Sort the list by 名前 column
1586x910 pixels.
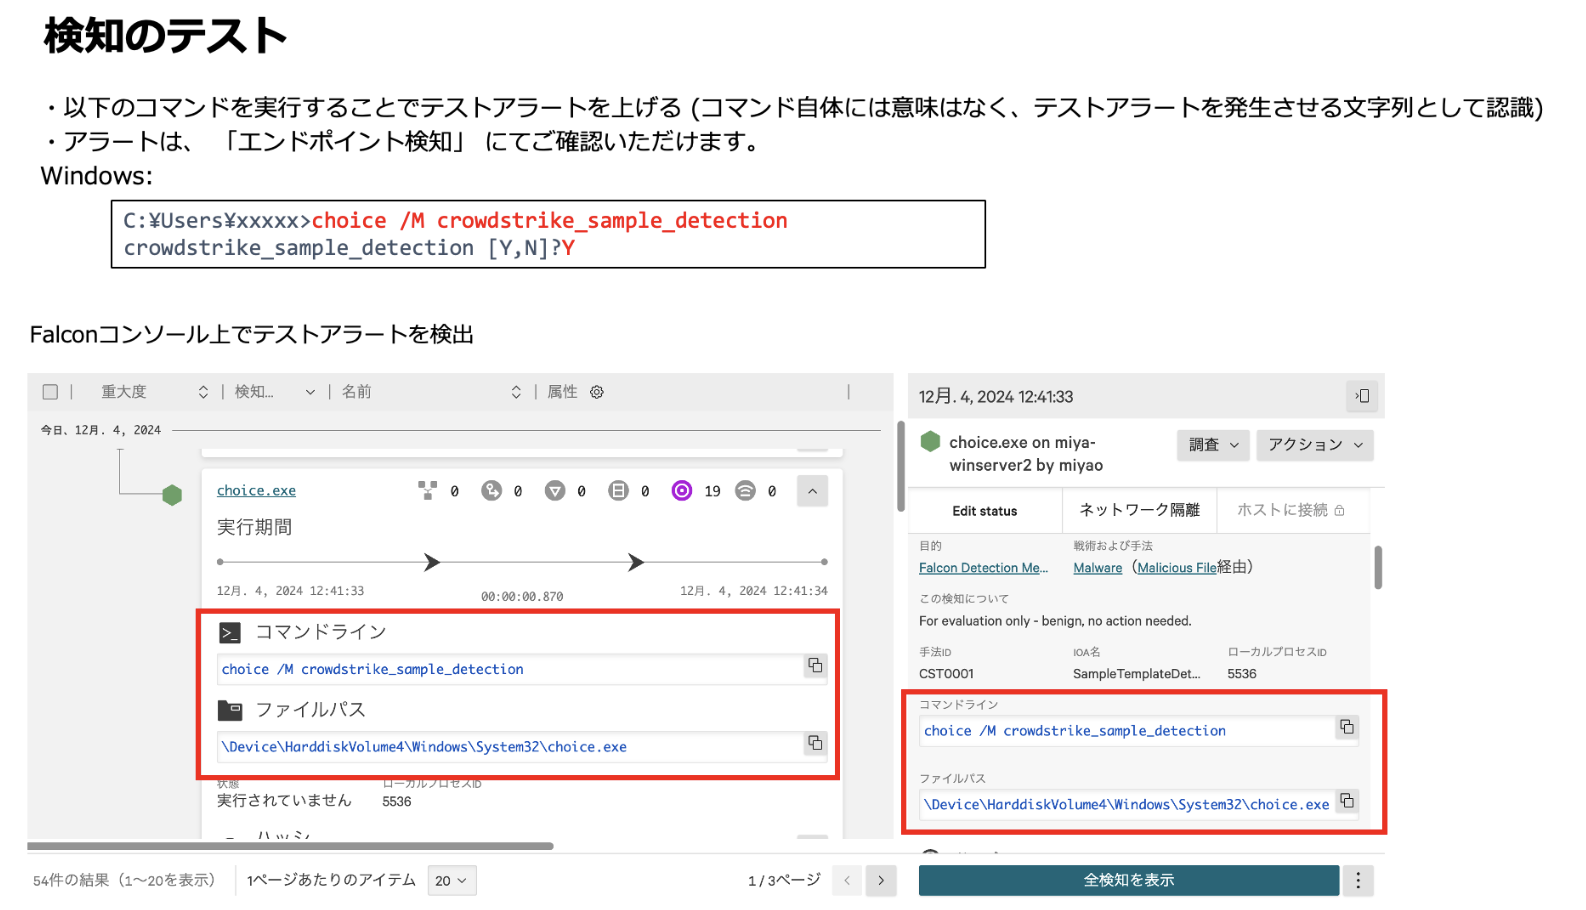point(516,392)
